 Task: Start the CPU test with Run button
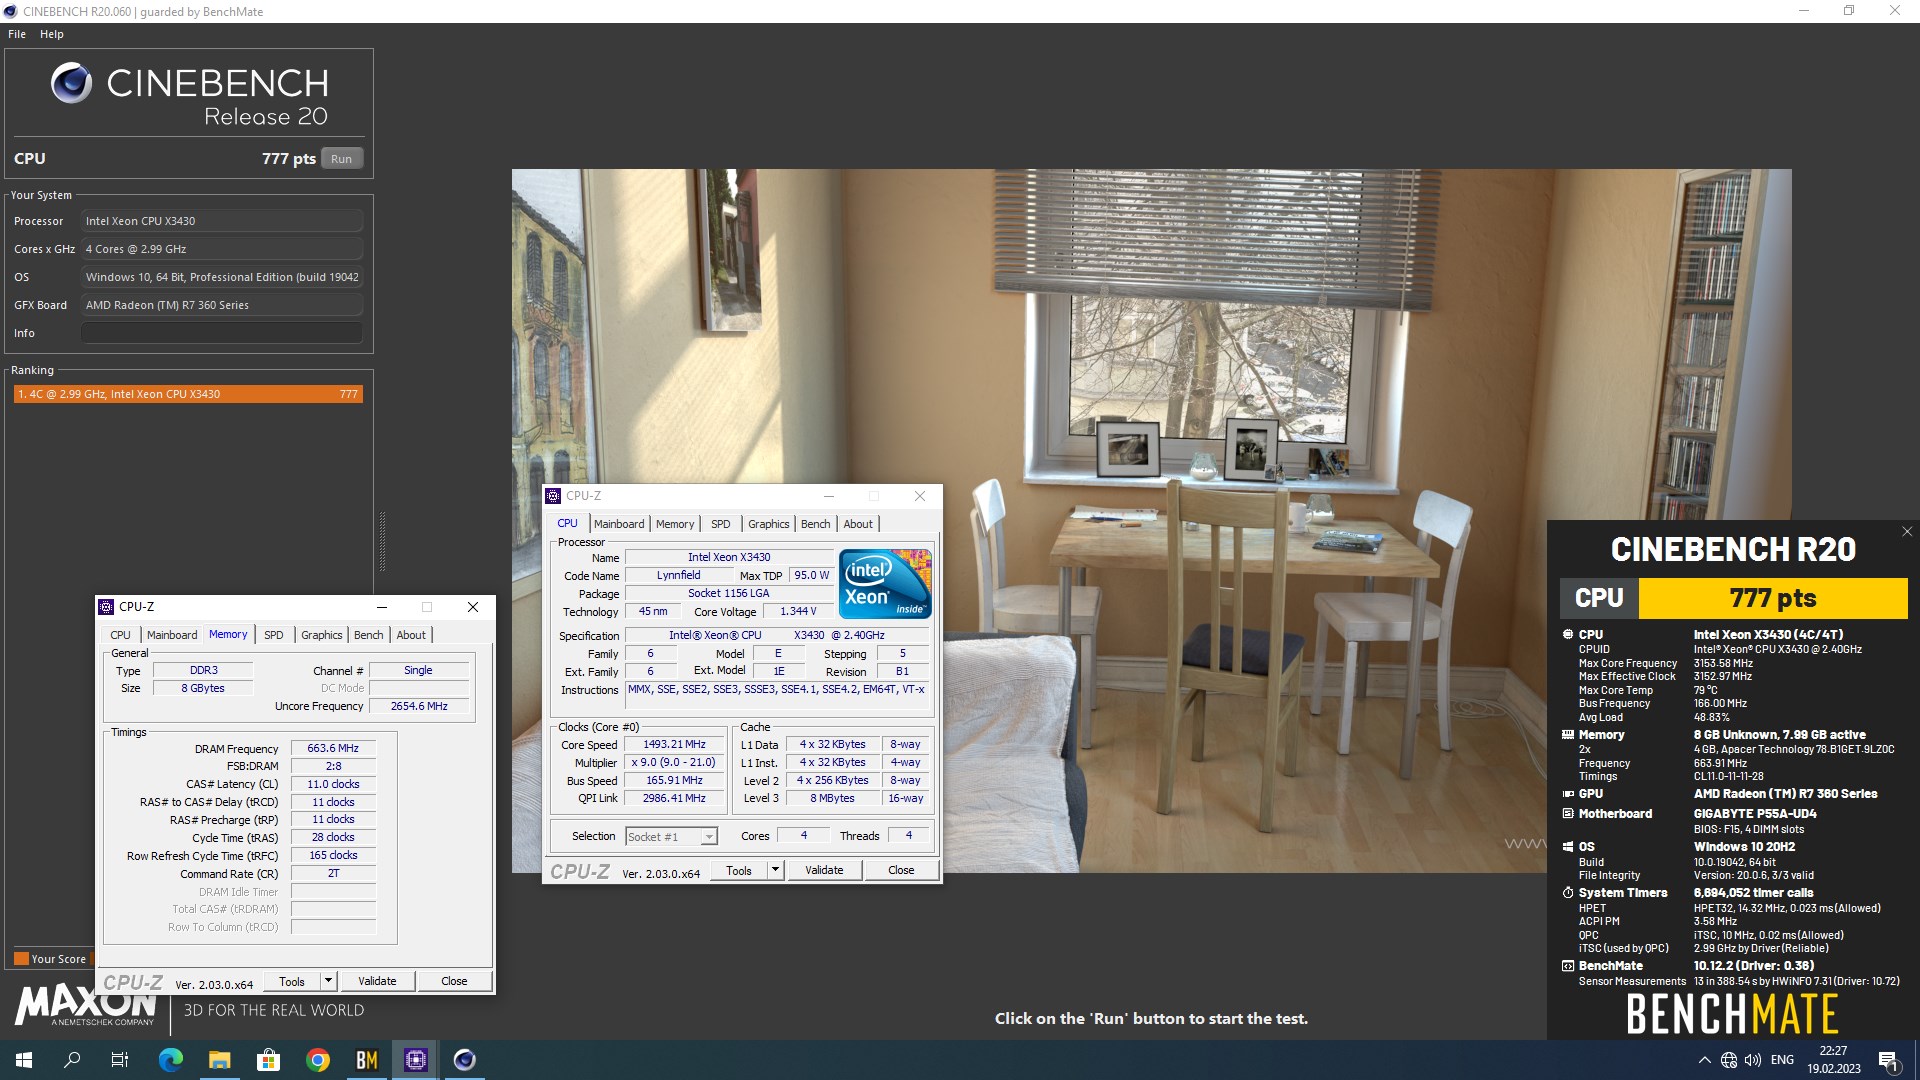342,159
